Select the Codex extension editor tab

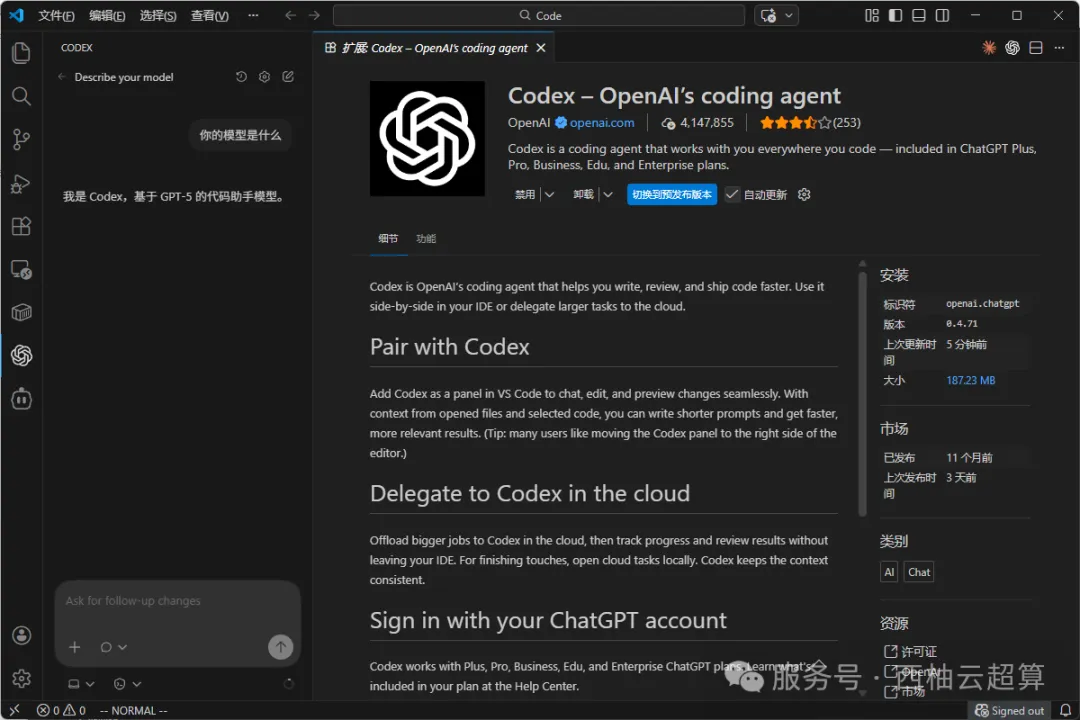pyautogui.click(x=435, y=48)
